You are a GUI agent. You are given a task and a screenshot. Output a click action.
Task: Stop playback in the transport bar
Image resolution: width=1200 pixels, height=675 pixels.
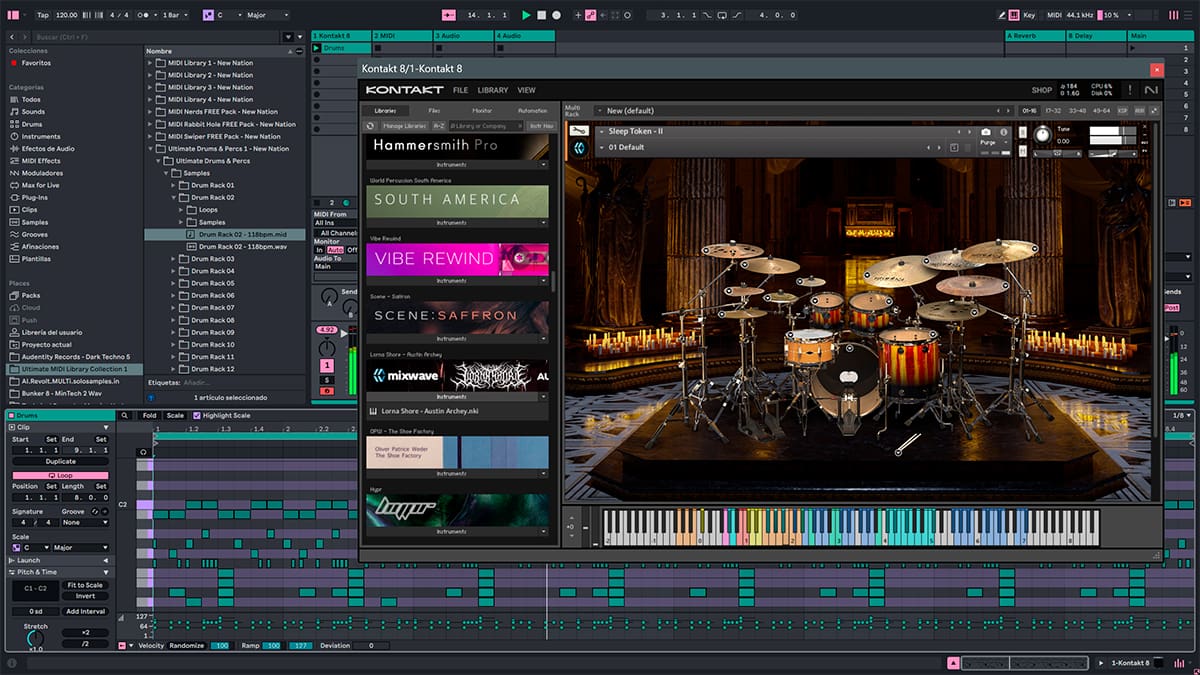[x=541, y=15]
